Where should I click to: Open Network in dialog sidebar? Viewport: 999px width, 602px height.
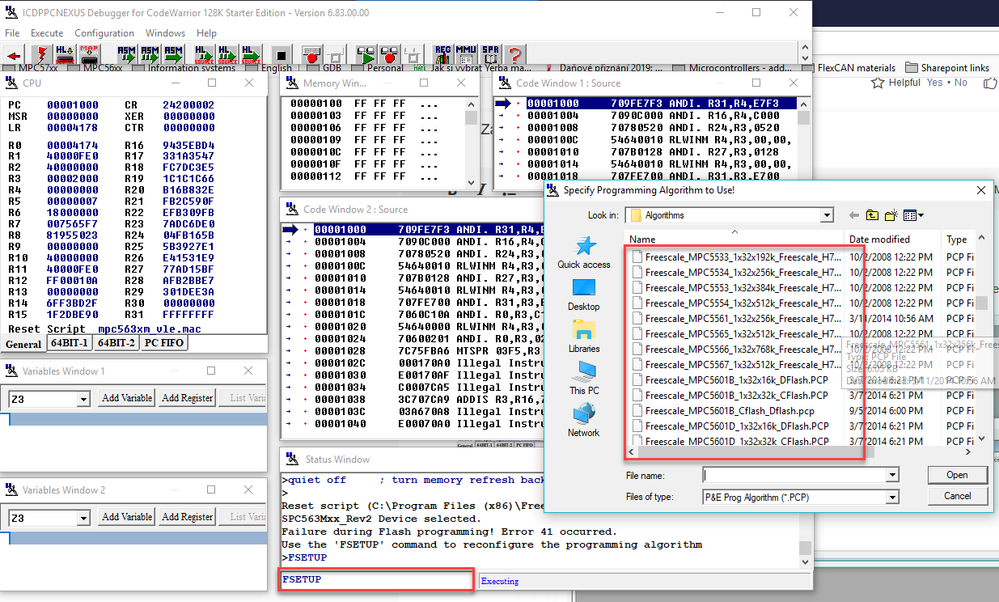[x=584, y=421]
